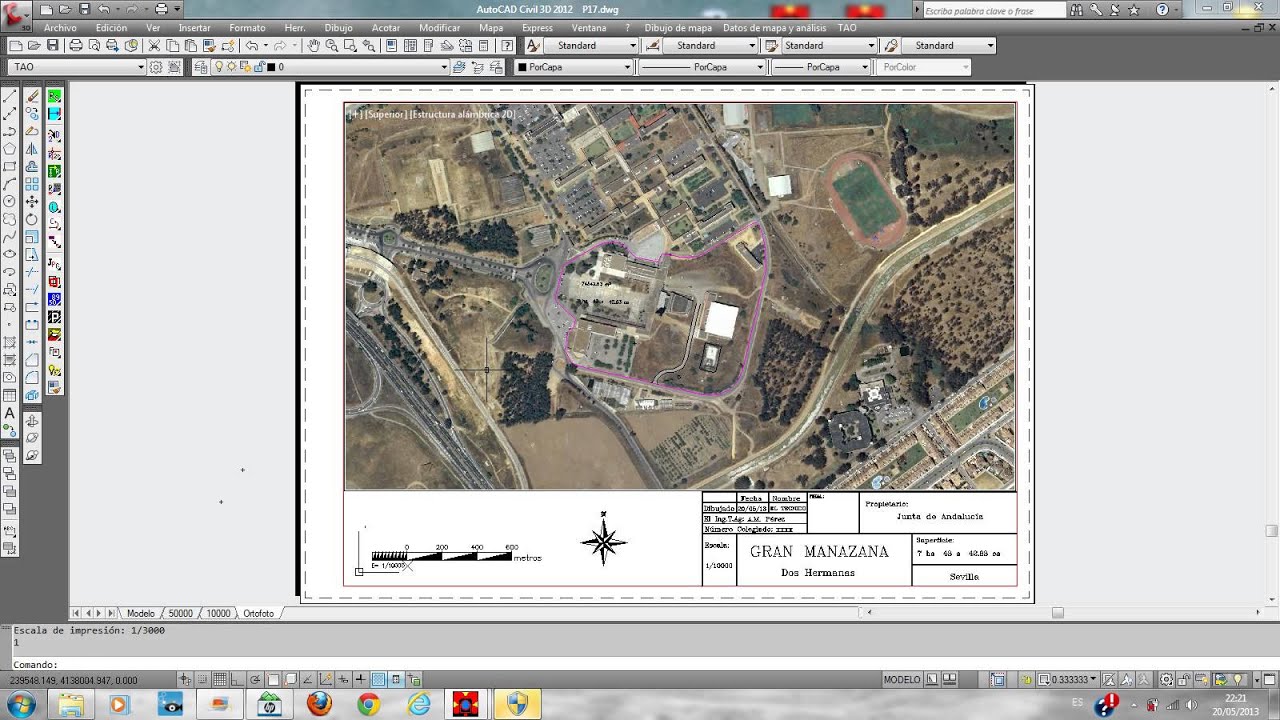Viewport: 1280px width, 720px height.
Task: Click the viewport label Superior
Action: (385, 114)
